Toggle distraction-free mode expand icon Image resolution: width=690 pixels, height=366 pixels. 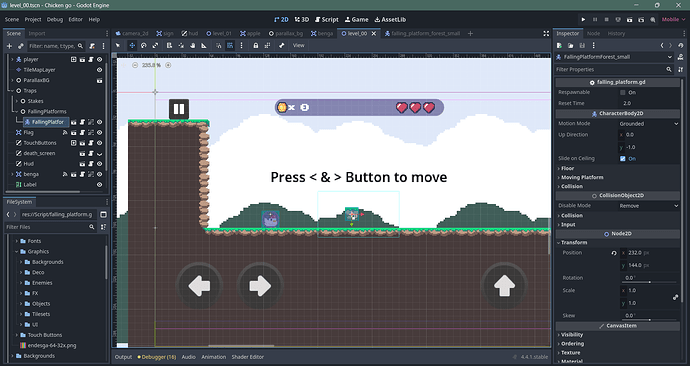click(x=546, y=33)
